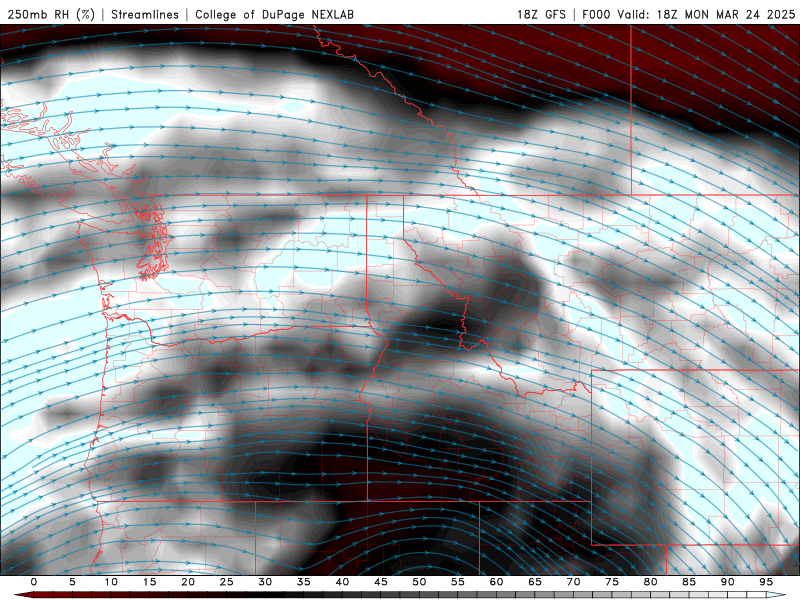Click the '15' colorbar scale label
This screenshot has width=800, height=600.
tap(149, 582)
